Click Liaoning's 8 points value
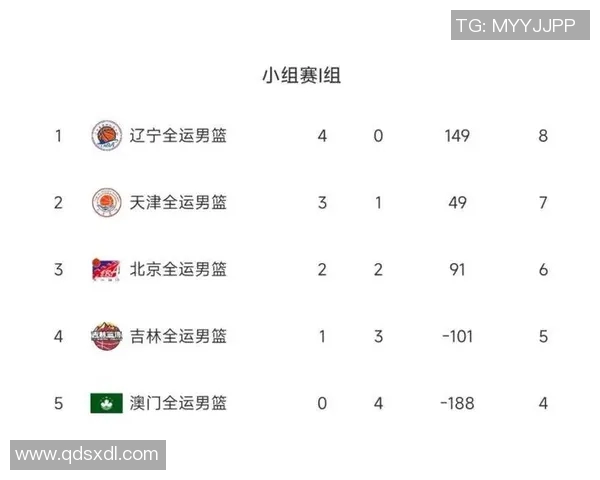The height and width of the screenshot is (480, 600). pos(543,135)
